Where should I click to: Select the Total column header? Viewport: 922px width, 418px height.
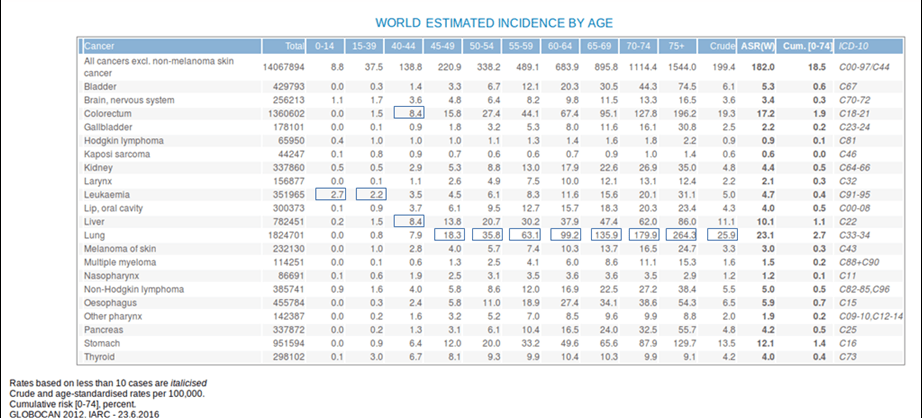tap(294, 46)
